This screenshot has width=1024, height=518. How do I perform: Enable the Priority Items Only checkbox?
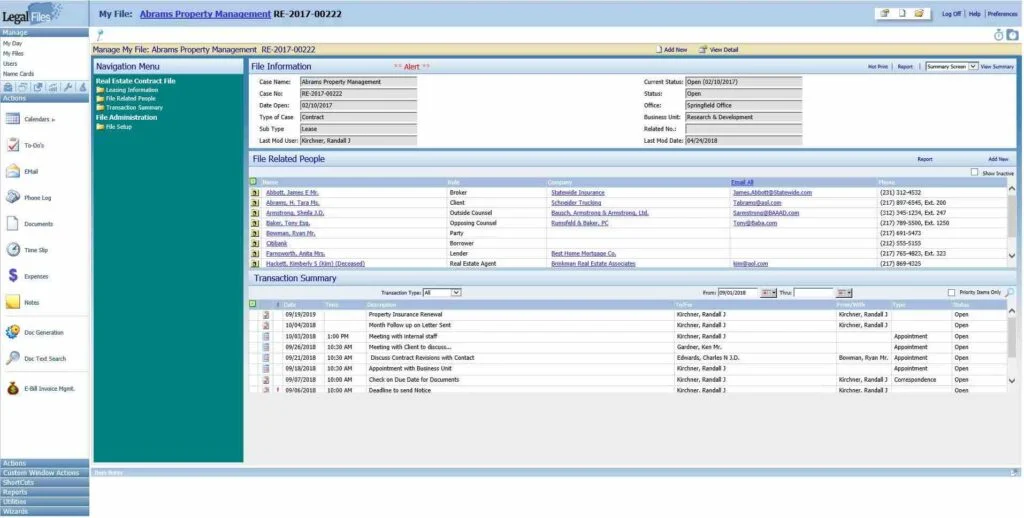[951, 293]
